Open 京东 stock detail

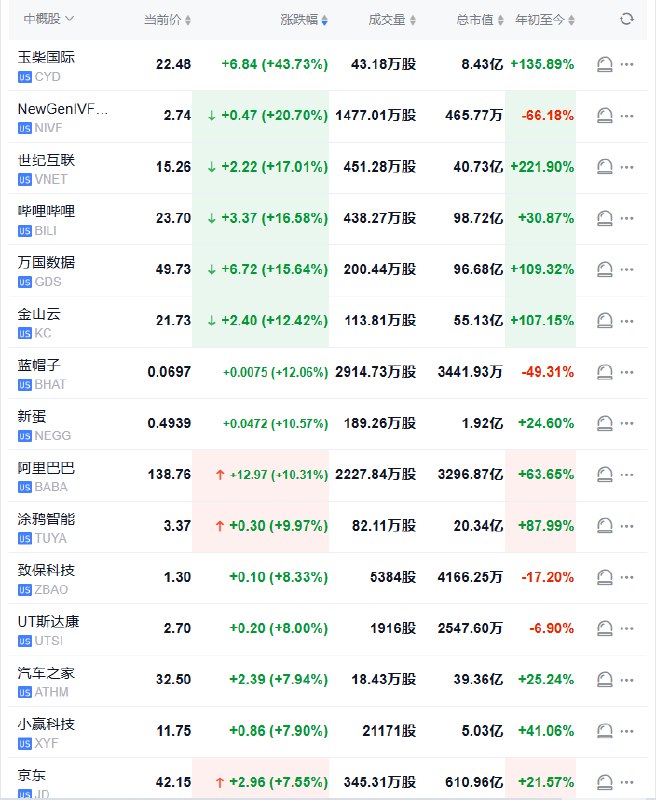tap(32, 775)
